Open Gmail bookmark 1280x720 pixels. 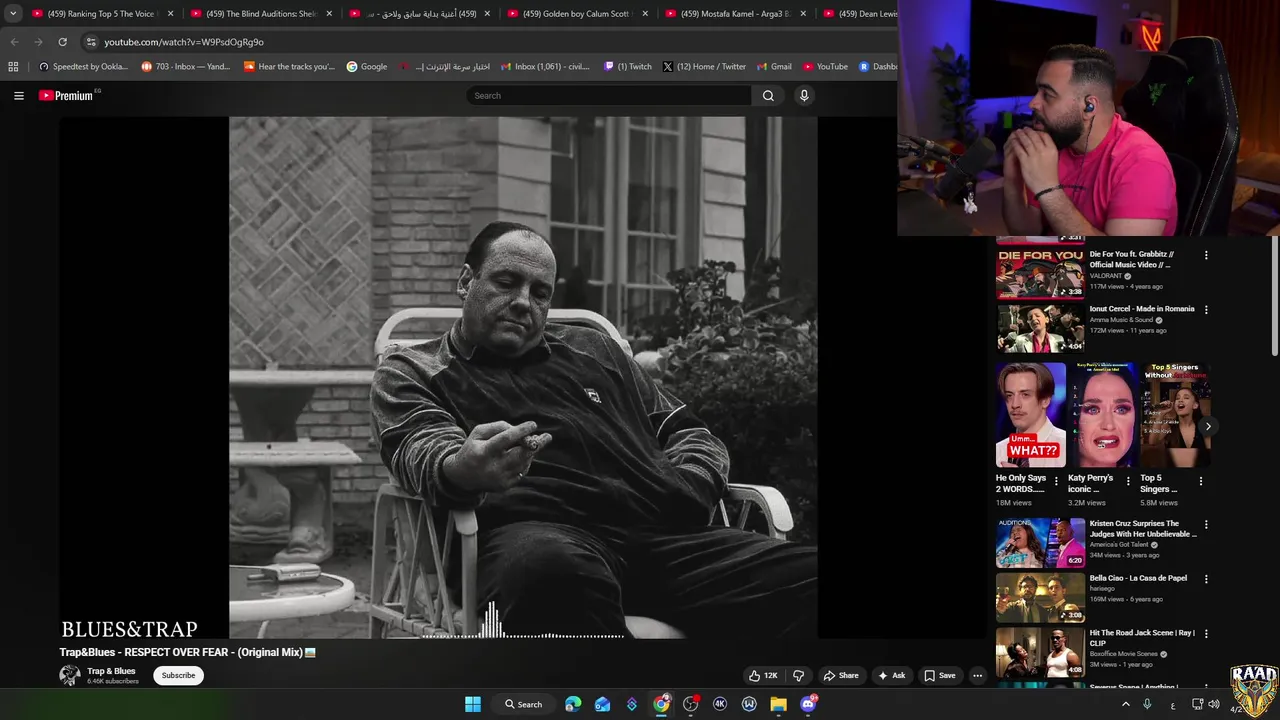pyautogui.click(x=774, y=67)
